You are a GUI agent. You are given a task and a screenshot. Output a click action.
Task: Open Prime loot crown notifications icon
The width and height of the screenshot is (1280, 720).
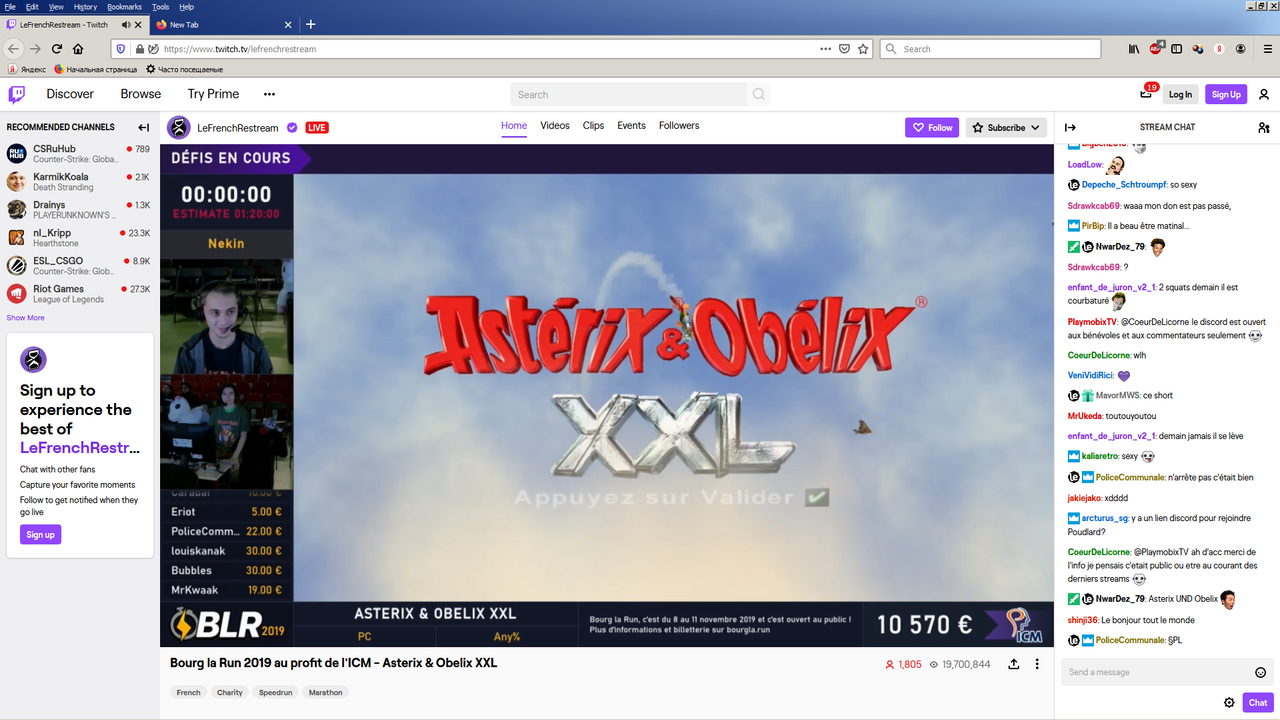tap(1146, 94)
